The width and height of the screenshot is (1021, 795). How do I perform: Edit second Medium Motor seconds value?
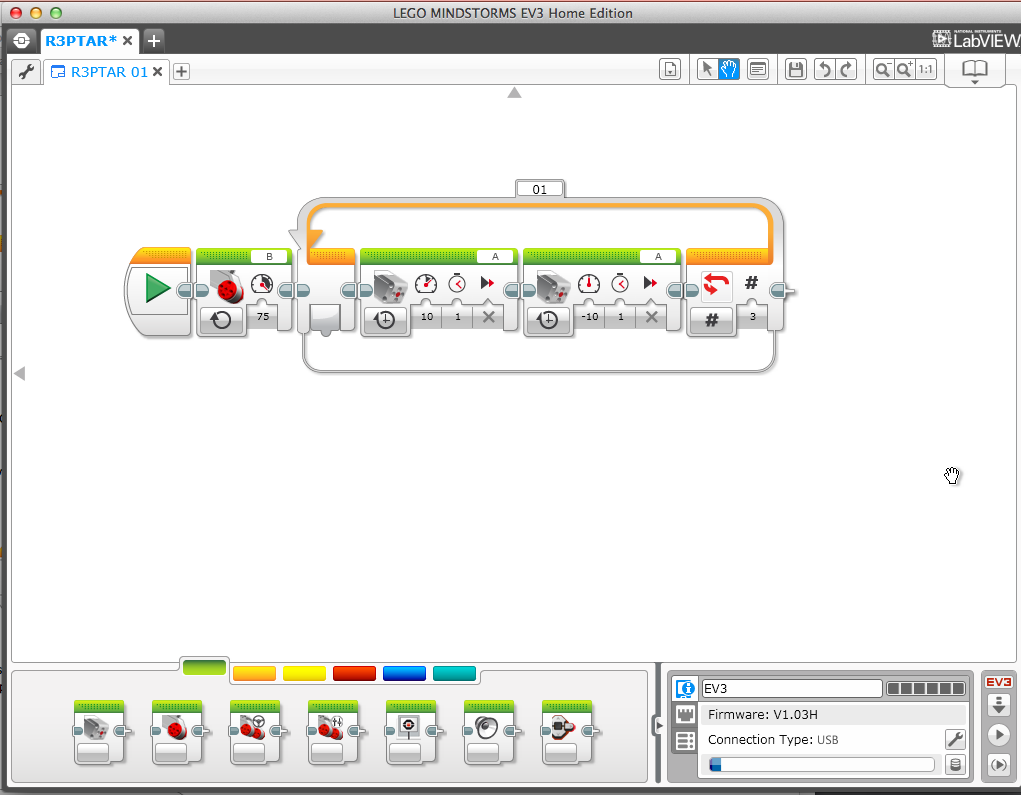click(x=621, y=316)
